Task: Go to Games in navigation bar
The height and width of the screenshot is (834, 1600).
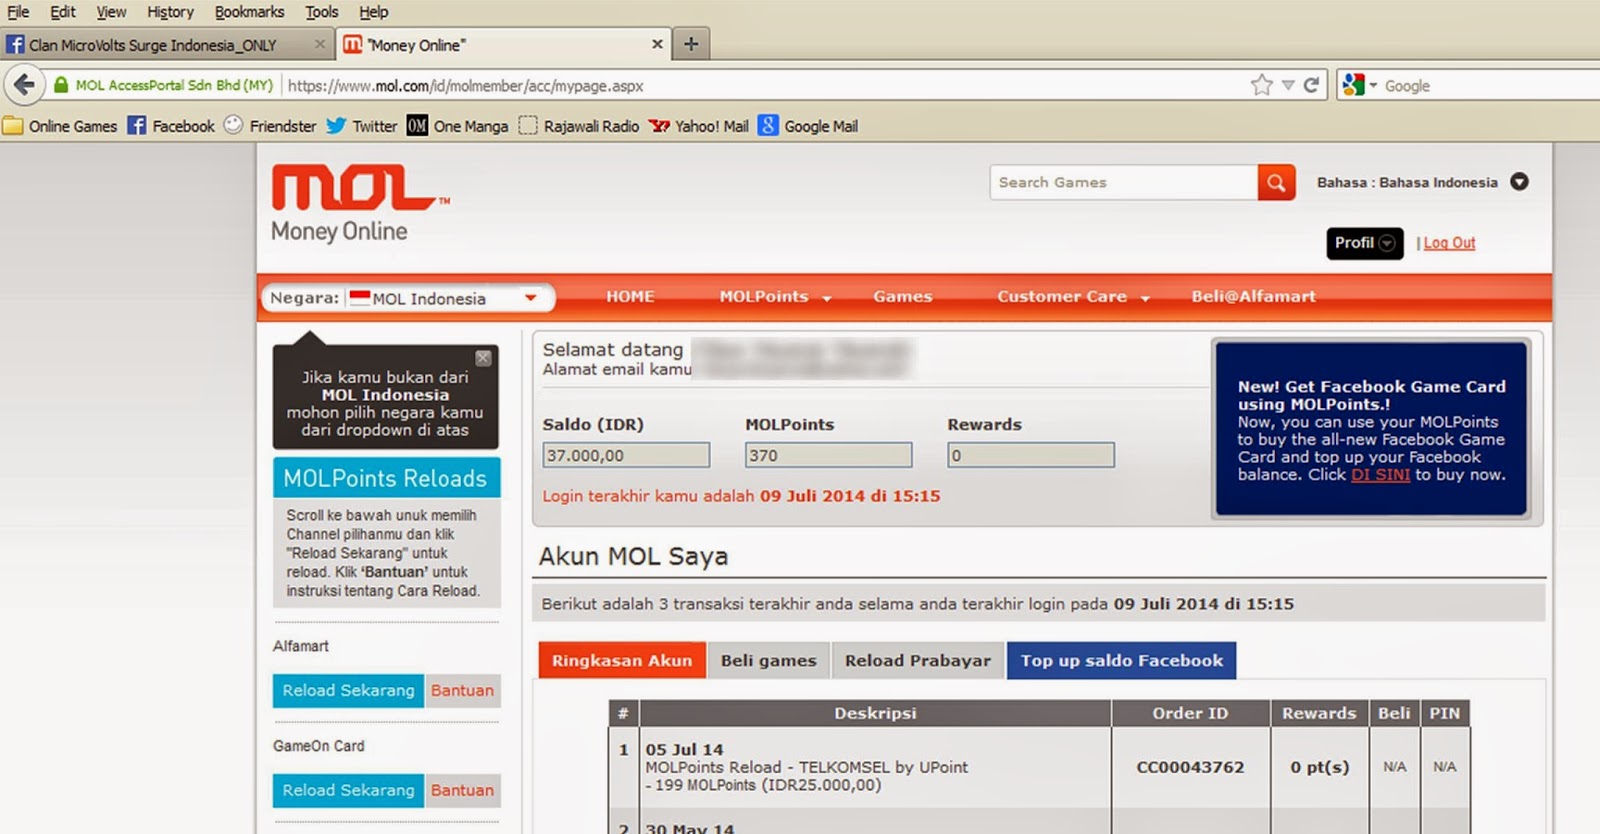Action: pyautogui.click(x=902, y=297)
